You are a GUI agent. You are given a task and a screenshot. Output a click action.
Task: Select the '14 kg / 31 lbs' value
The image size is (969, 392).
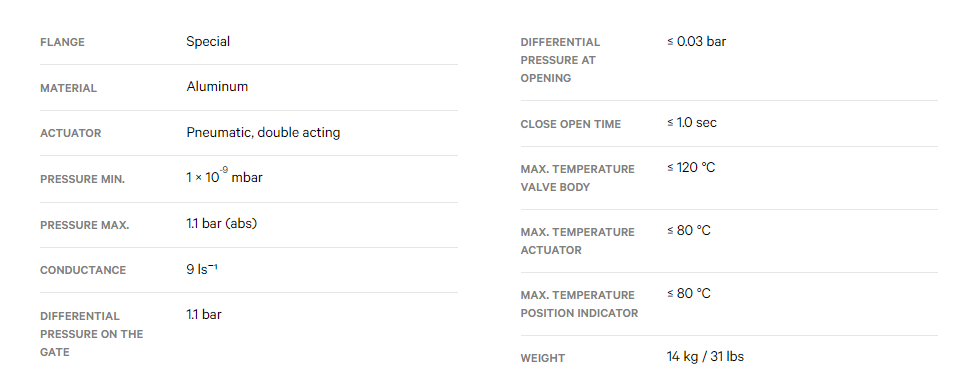(705, 357)
